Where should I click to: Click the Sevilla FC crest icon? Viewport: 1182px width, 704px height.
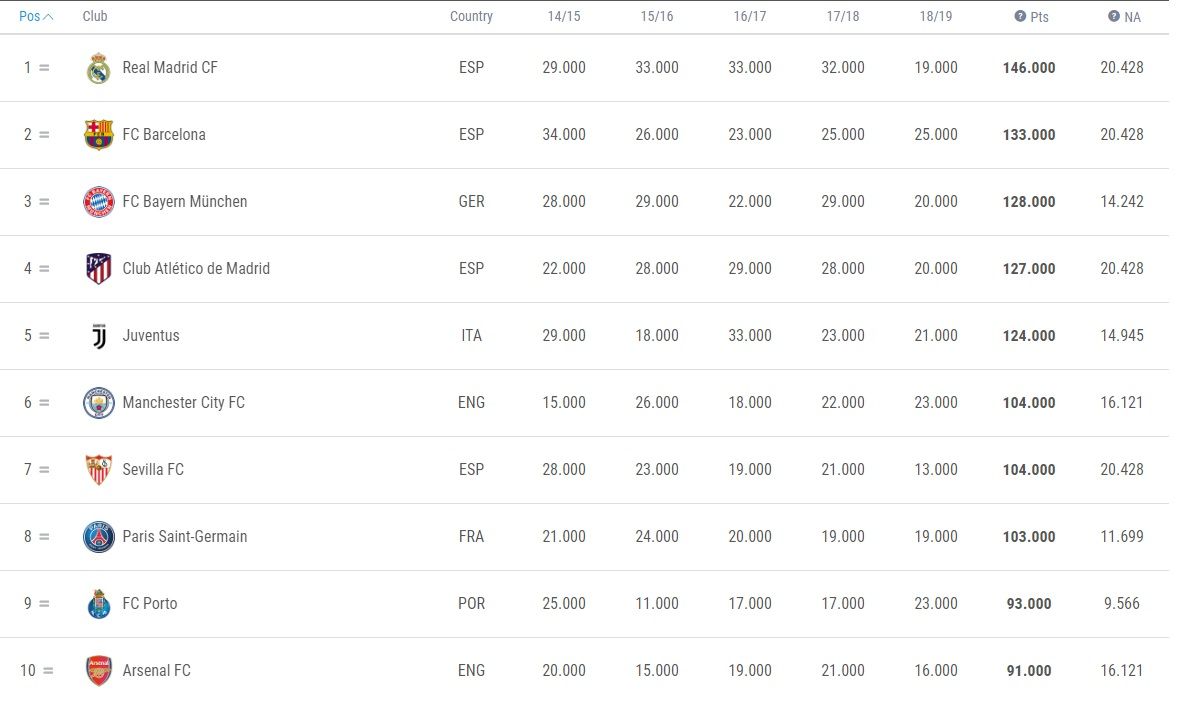tap(99, 470)
